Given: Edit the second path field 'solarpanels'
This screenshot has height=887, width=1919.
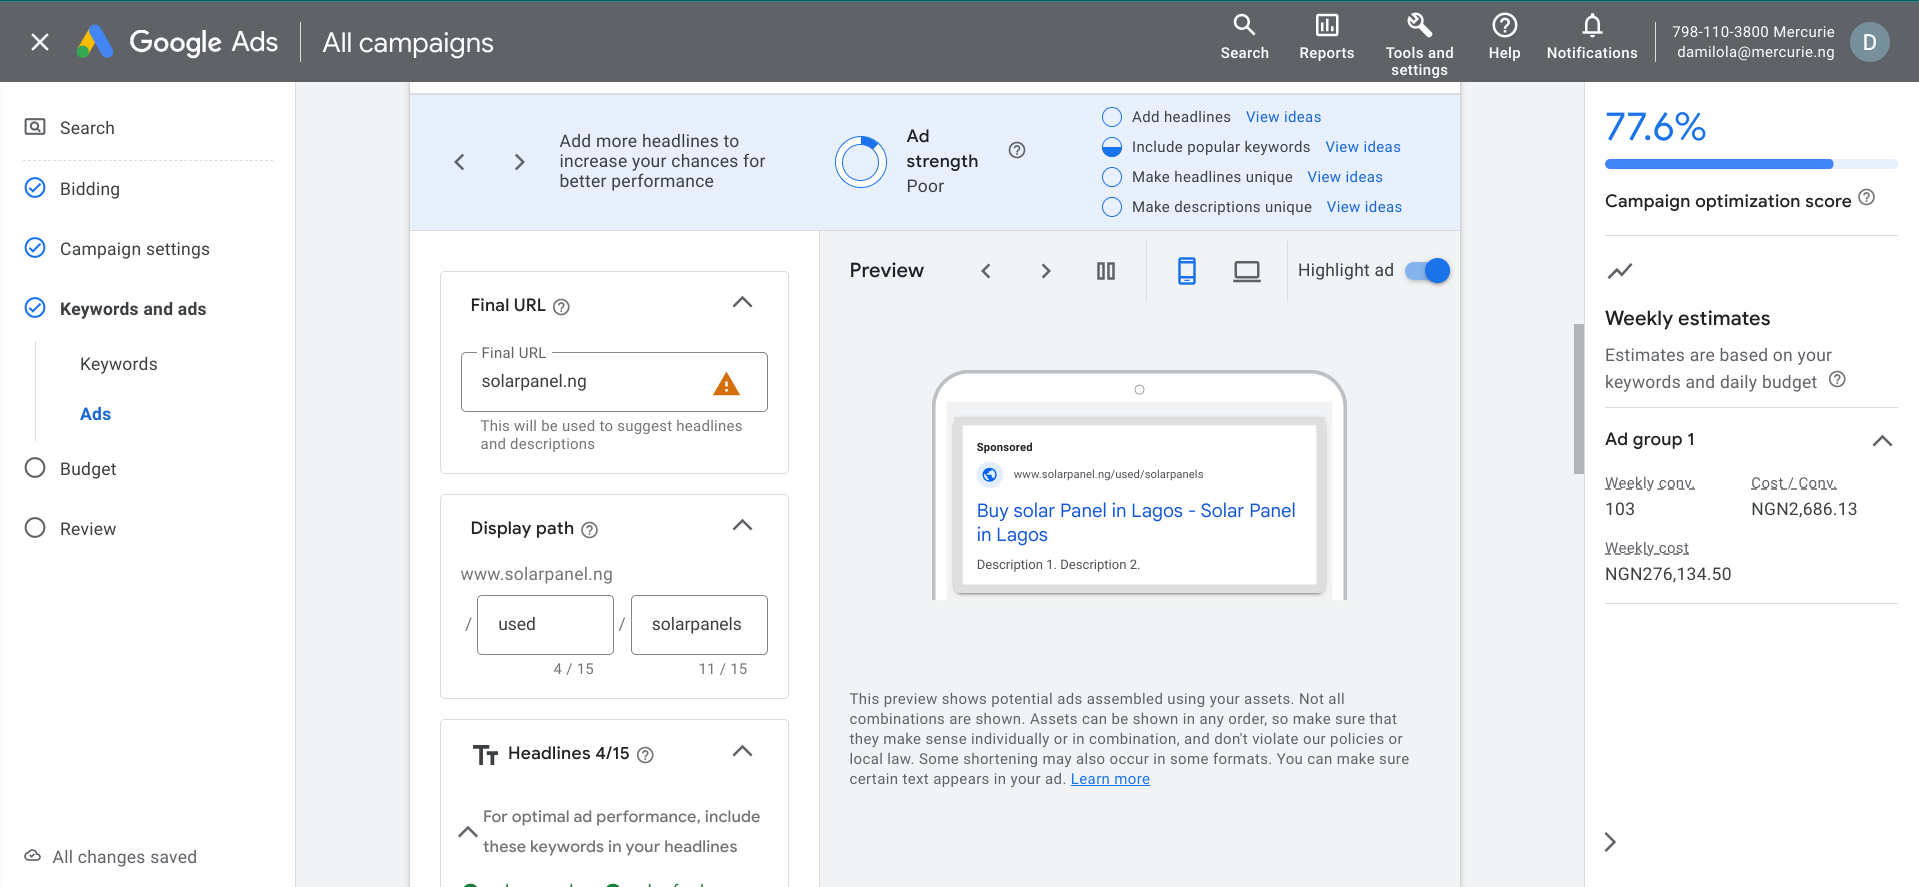Looking at the screenshot, I should [699, 625].
